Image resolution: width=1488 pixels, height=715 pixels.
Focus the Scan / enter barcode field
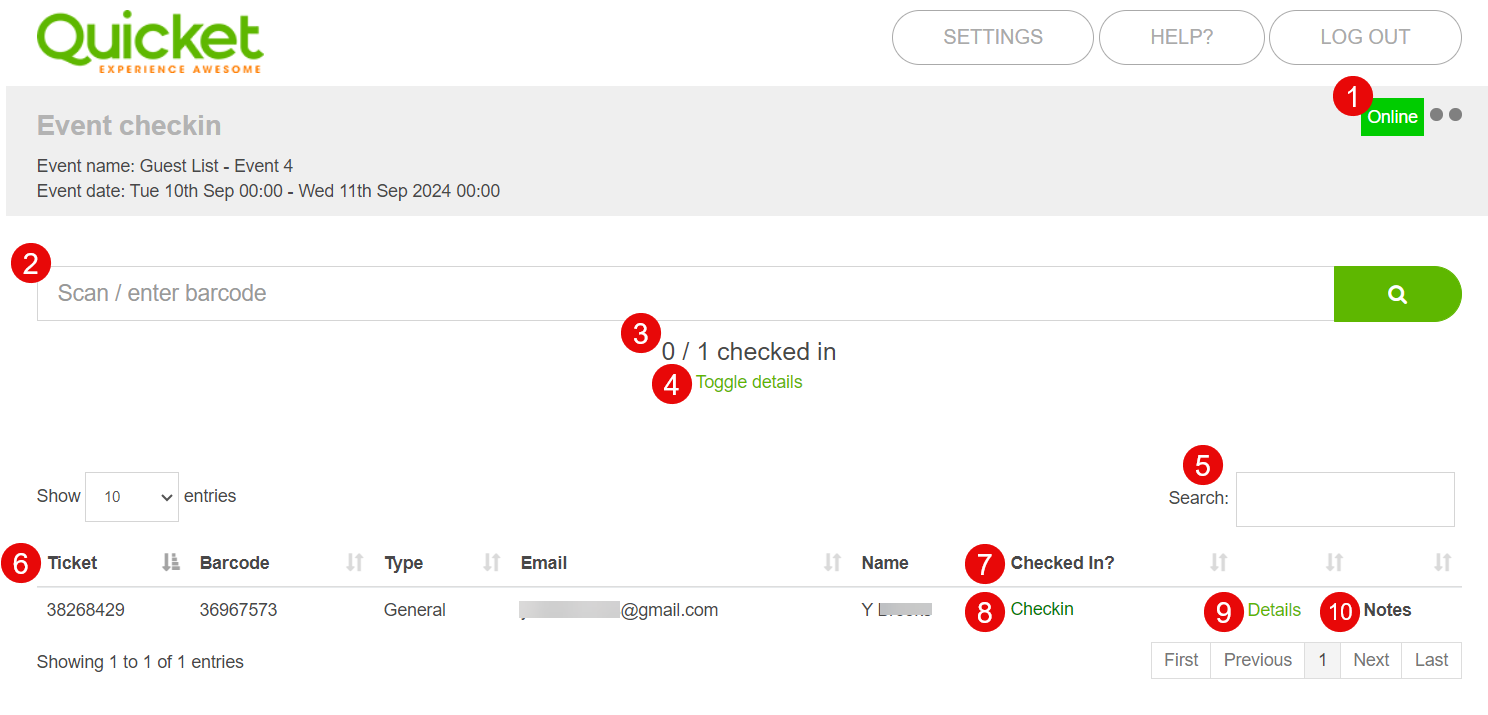686,294
